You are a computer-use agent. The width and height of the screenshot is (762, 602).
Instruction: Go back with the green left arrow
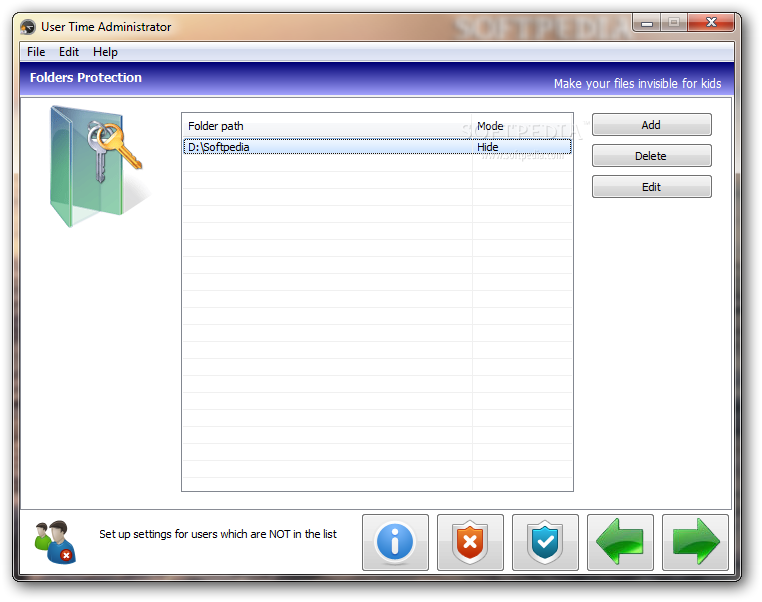pyautogui.click(x=620, y=542)
